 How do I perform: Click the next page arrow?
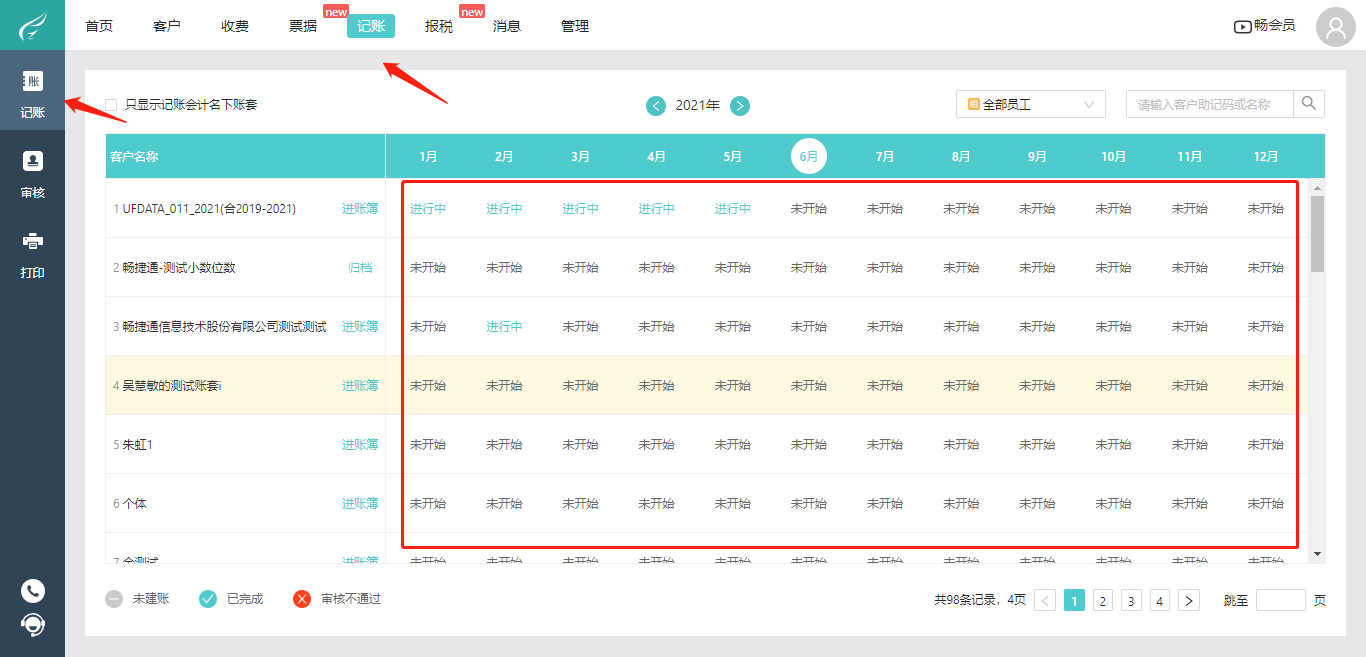[1189, 600]
